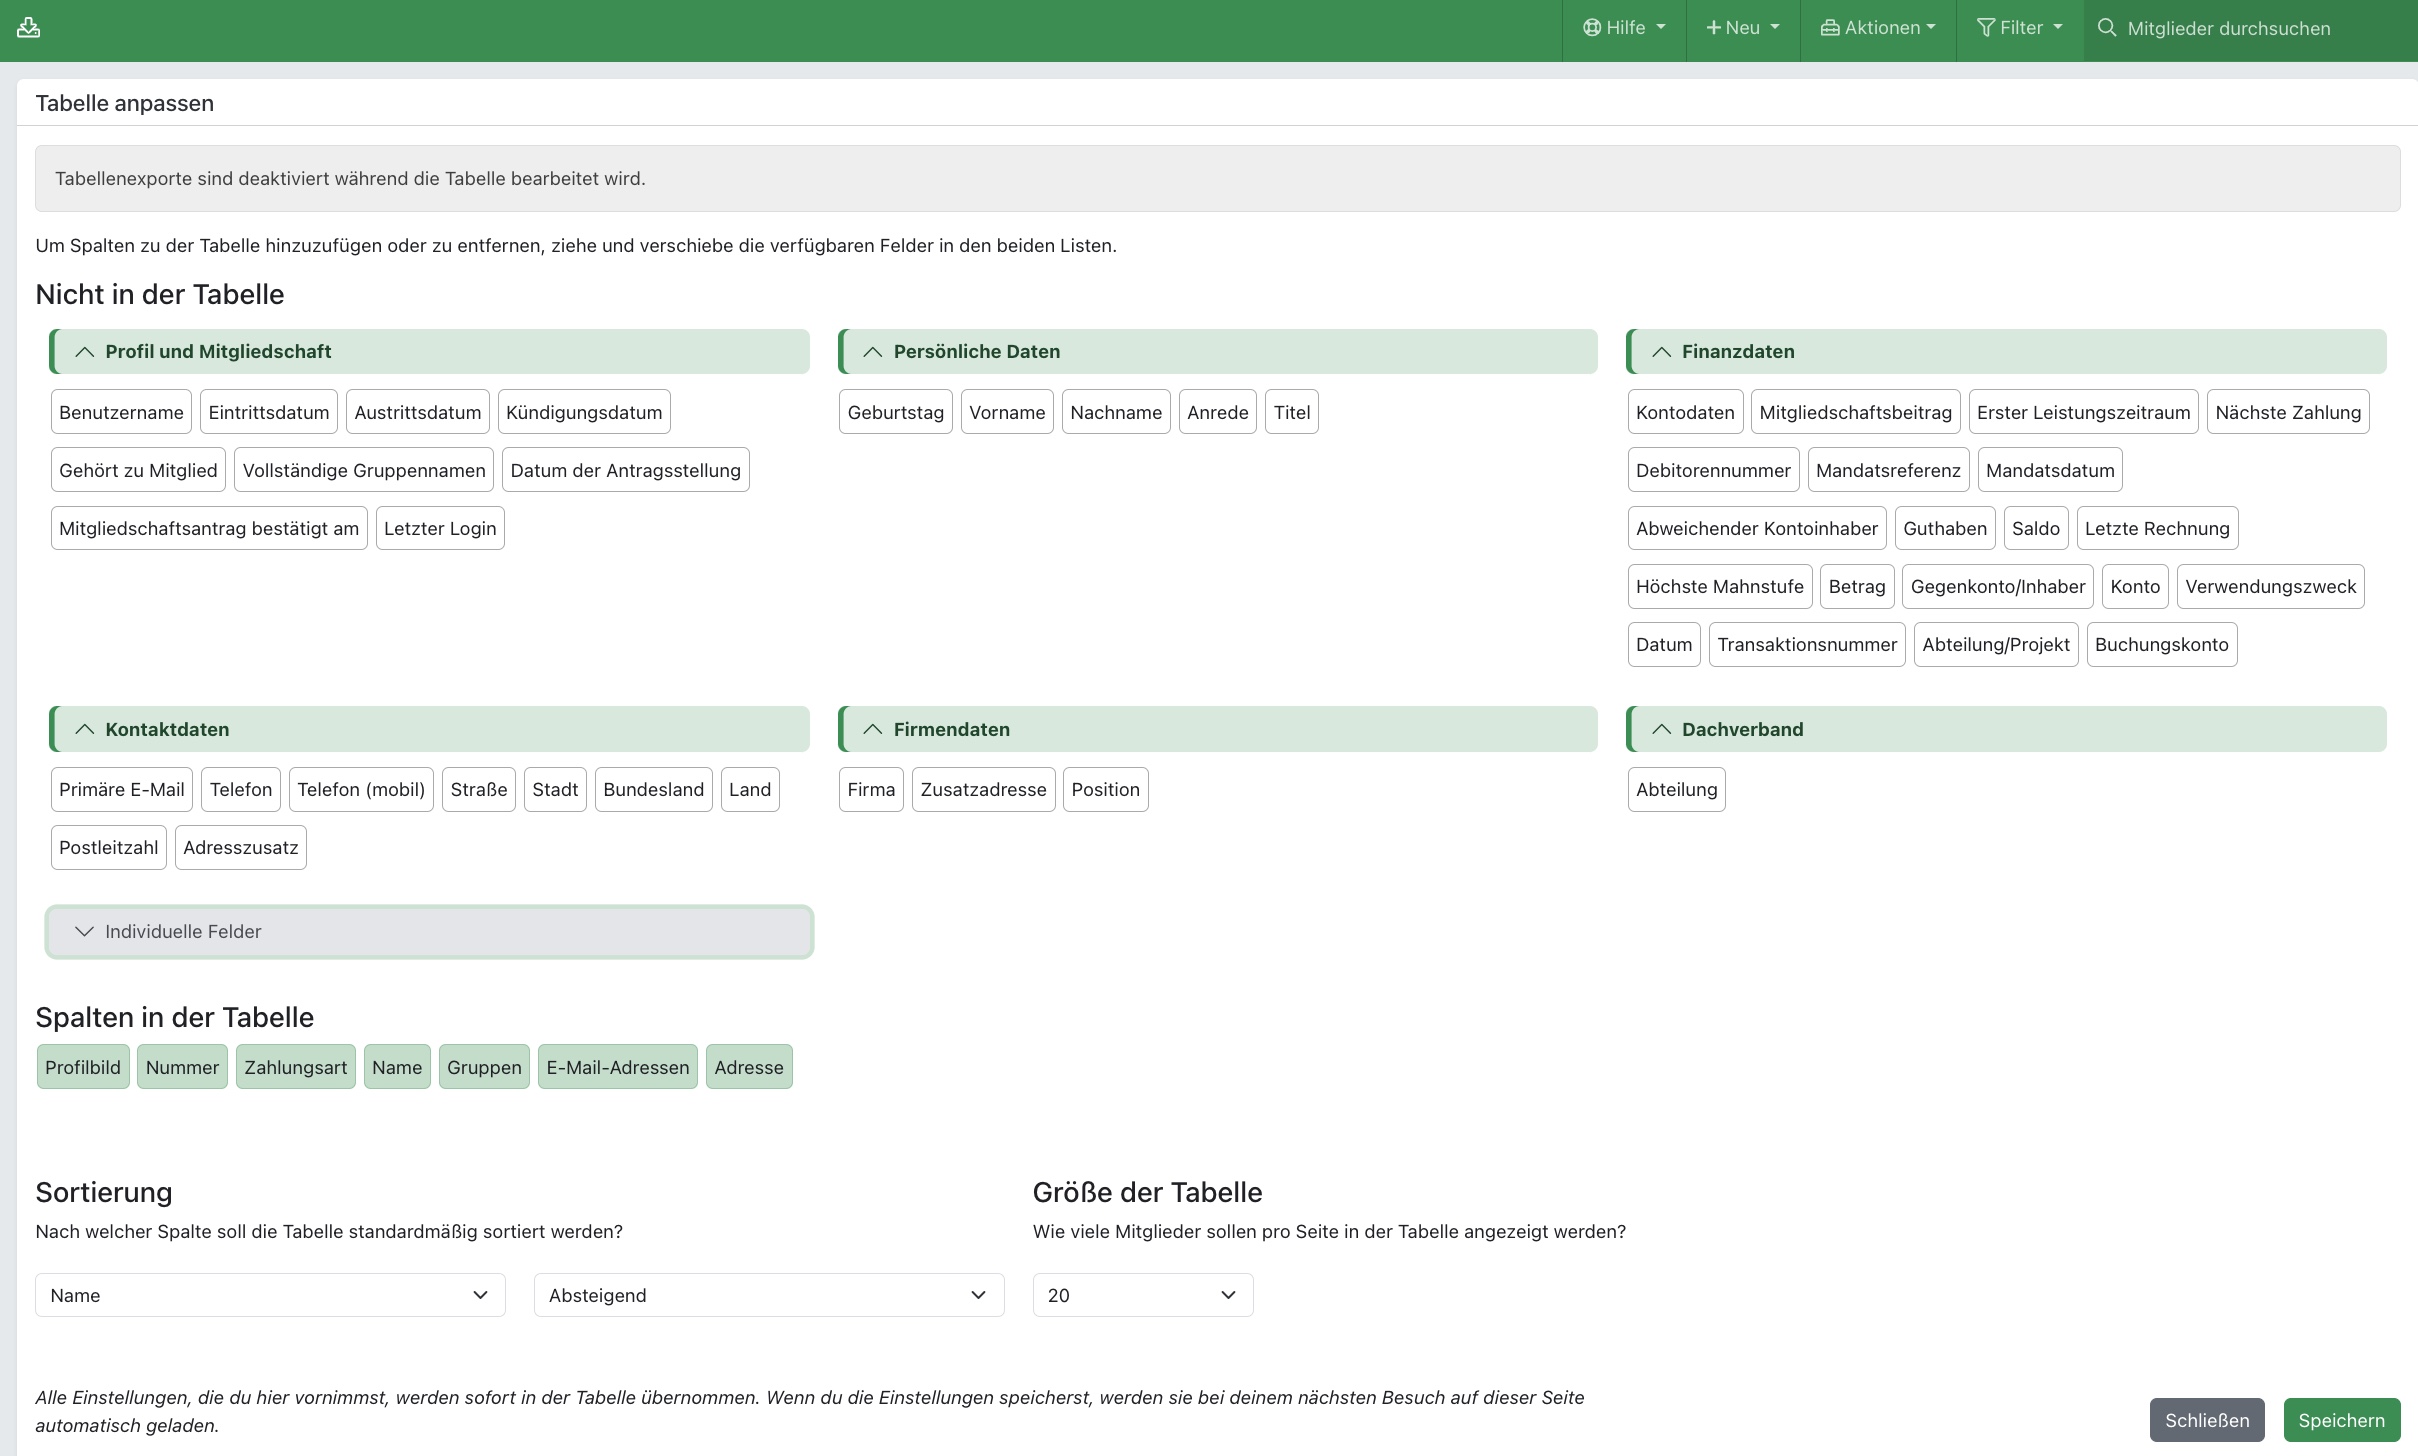Click the Verwendungszweck chip
This screenshot has width=2418, height=1456.
pos(2271,586)
